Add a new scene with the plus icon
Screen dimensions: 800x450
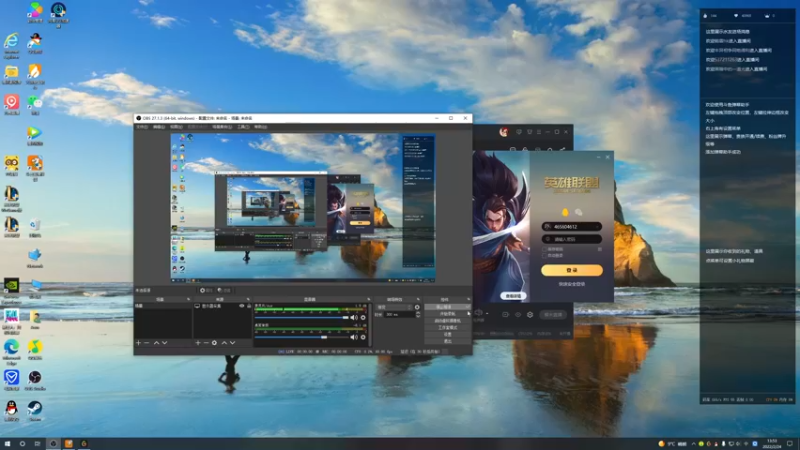(138, 343)
